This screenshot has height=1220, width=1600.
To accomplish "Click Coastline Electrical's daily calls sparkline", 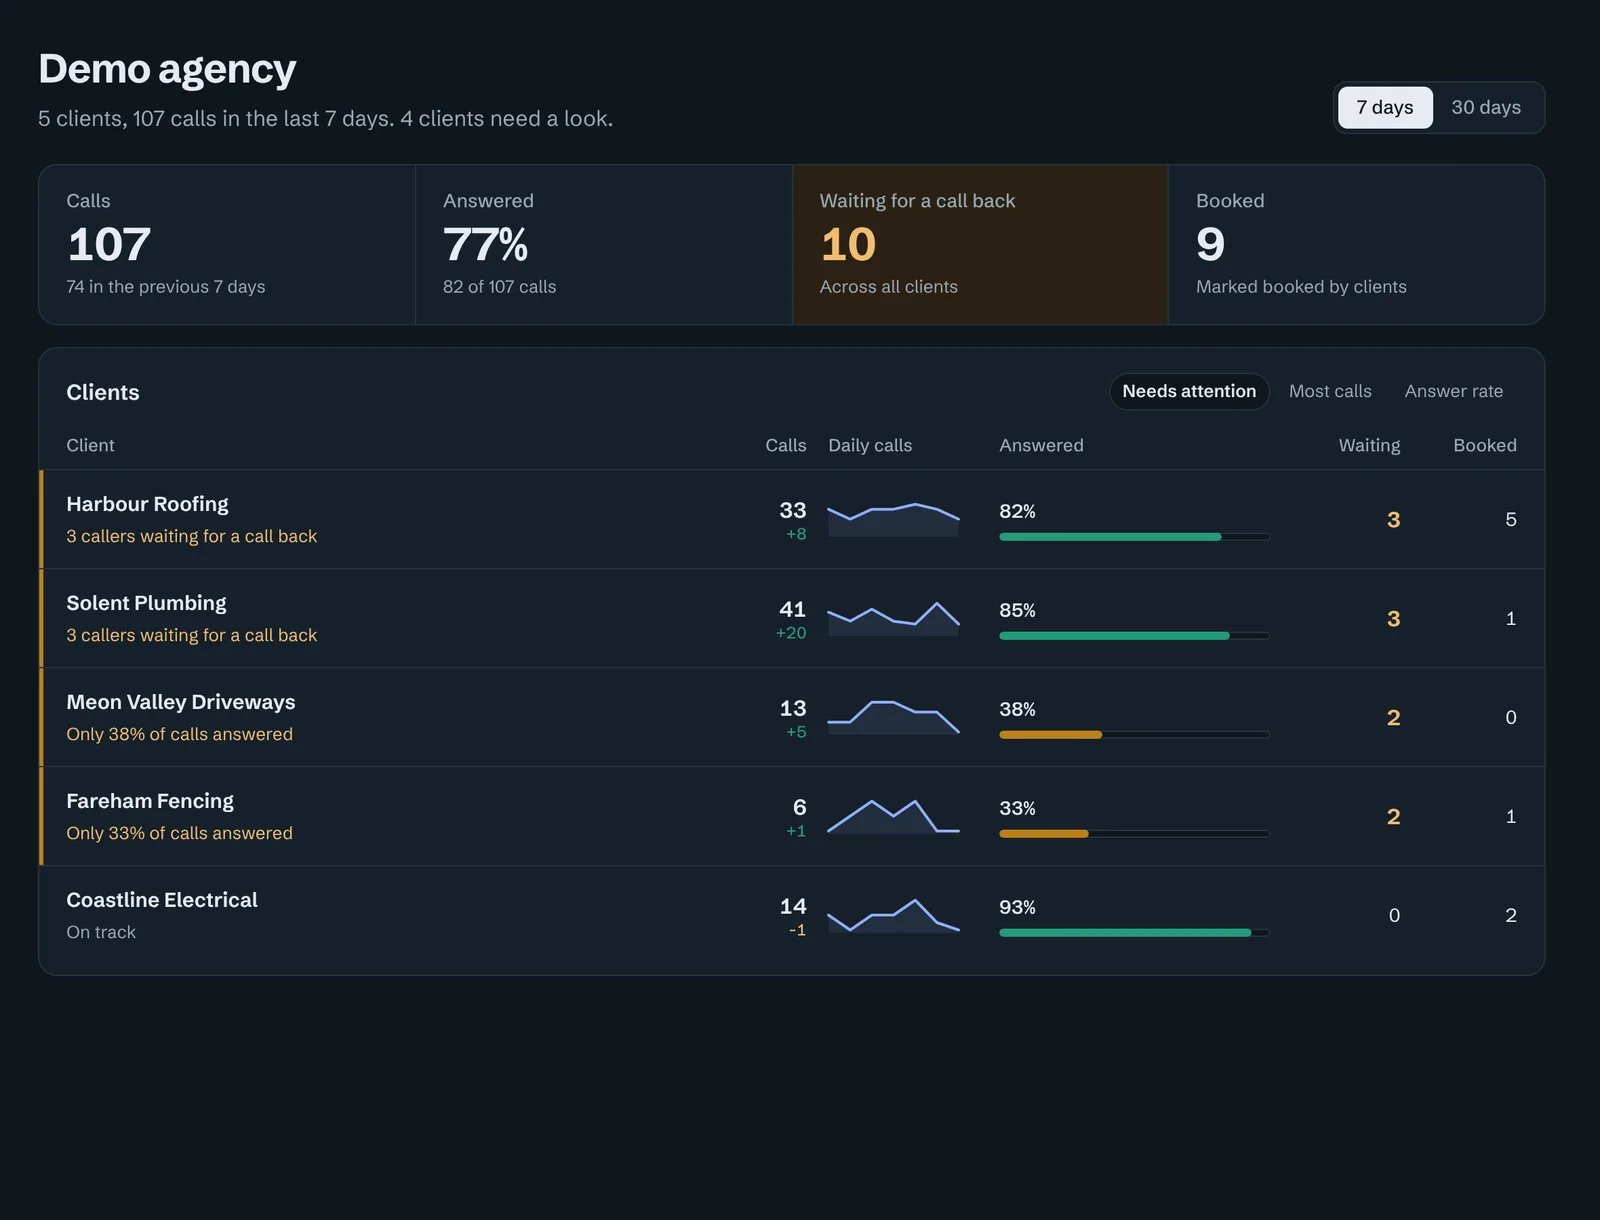I will (894, 915).
